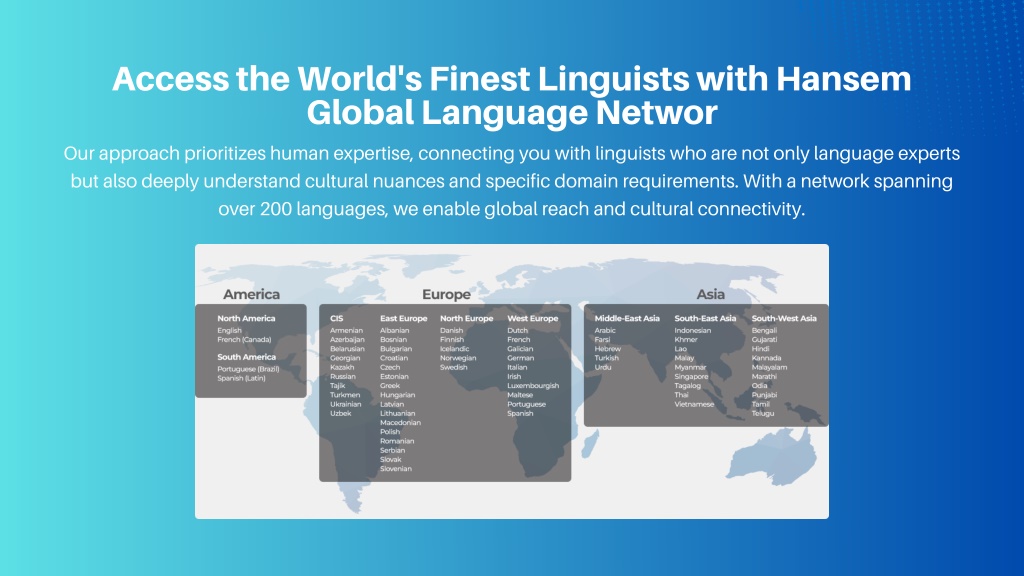Pick 'Khmer' under South-East Asia
Viewport: 1024px width, 576px height.
[x=686, y=340]
